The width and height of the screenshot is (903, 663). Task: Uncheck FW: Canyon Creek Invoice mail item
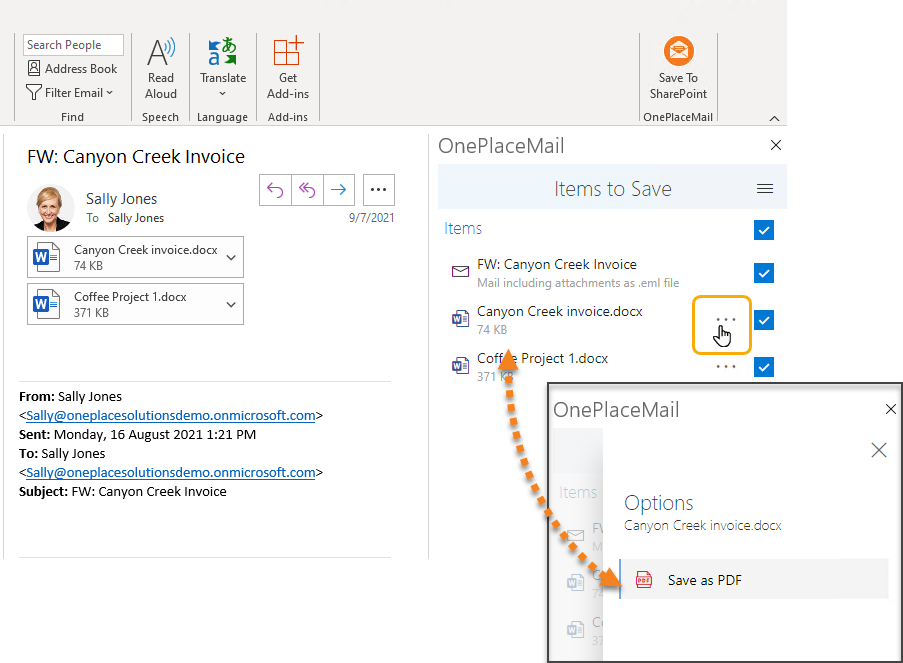pyautogui.click(x=764, y=273)
